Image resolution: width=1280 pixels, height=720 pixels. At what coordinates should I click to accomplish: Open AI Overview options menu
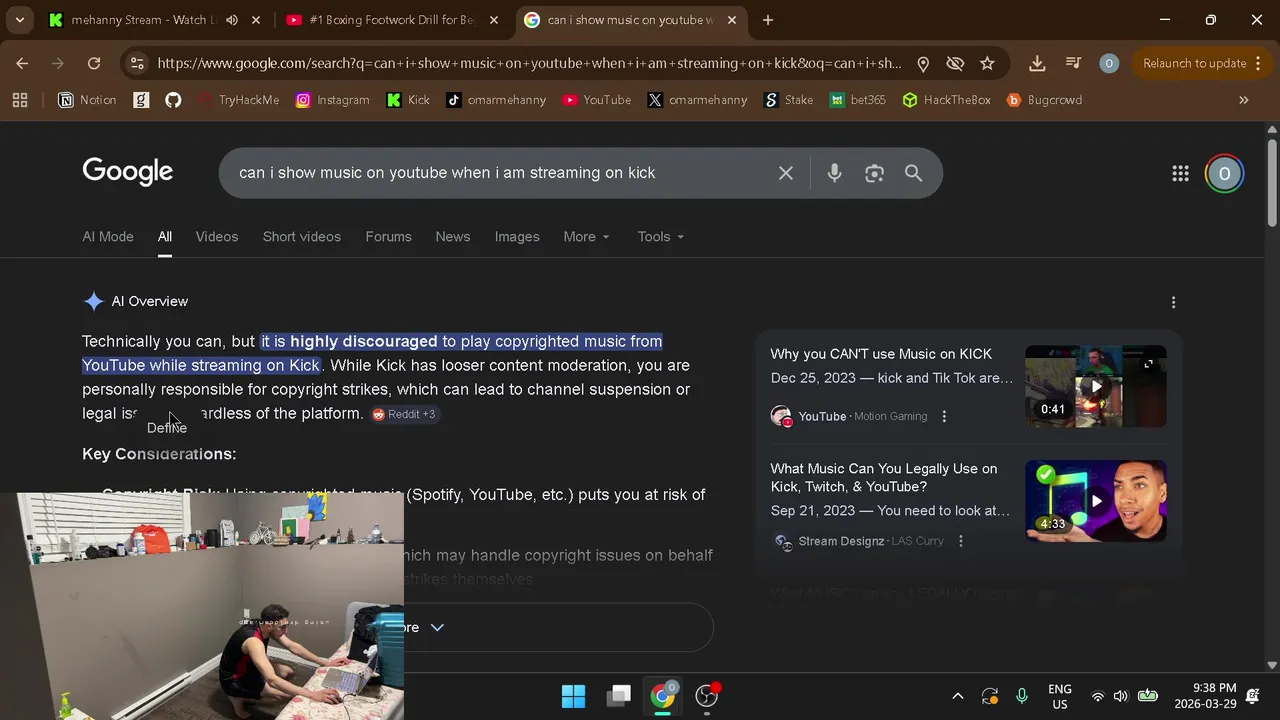(x=1173, y=302)
